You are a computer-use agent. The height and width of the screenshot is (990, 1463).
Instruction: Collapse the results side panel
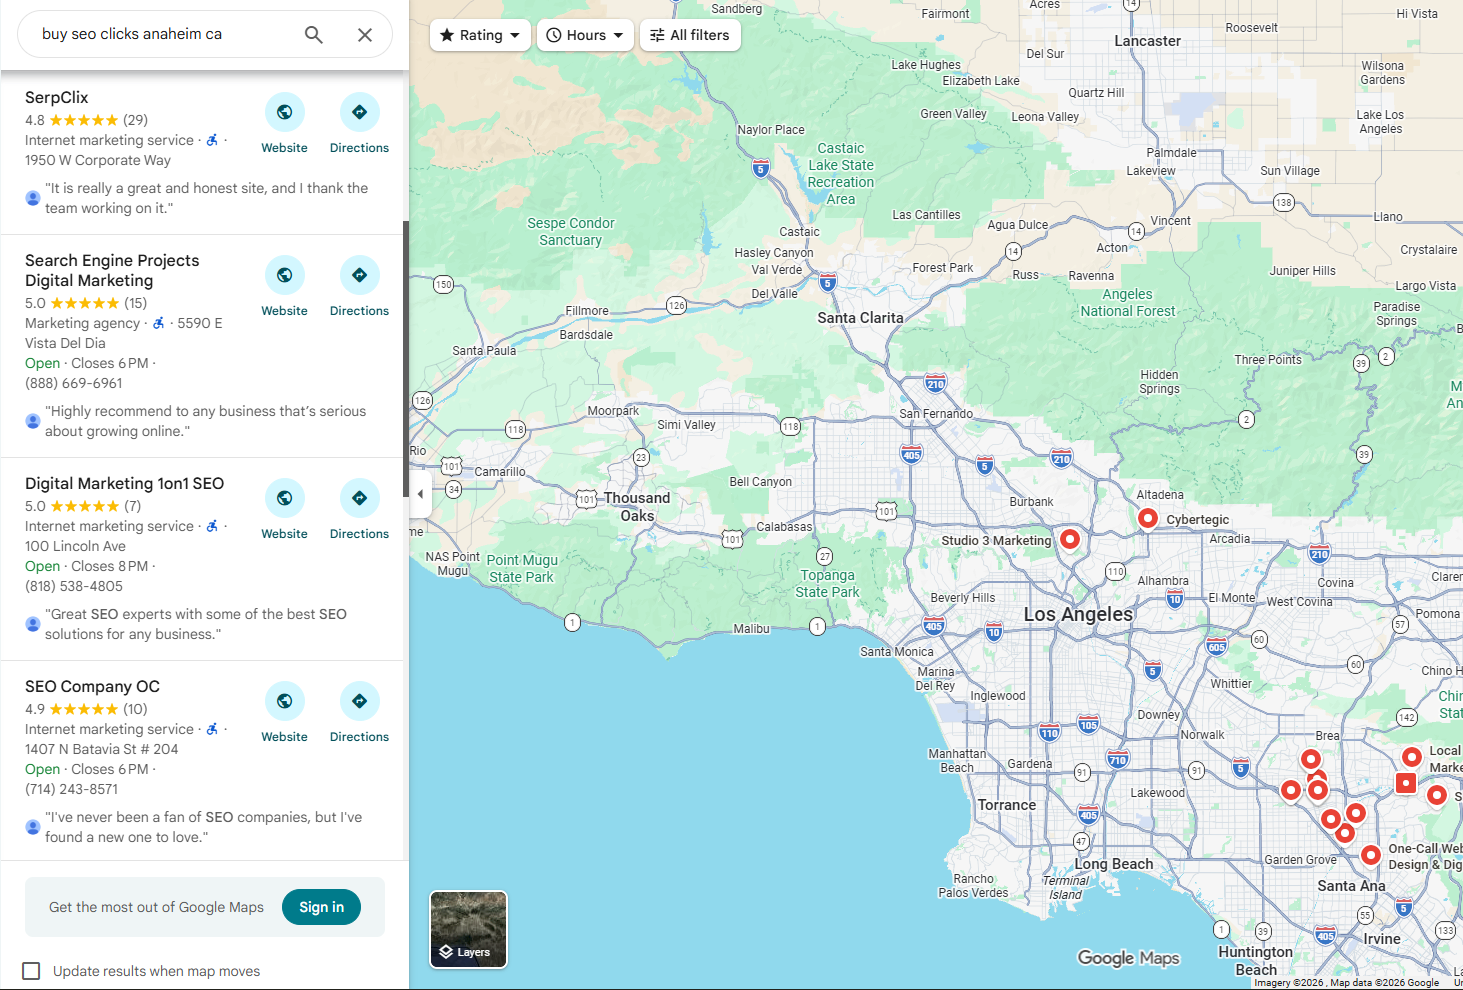[420, 493]
